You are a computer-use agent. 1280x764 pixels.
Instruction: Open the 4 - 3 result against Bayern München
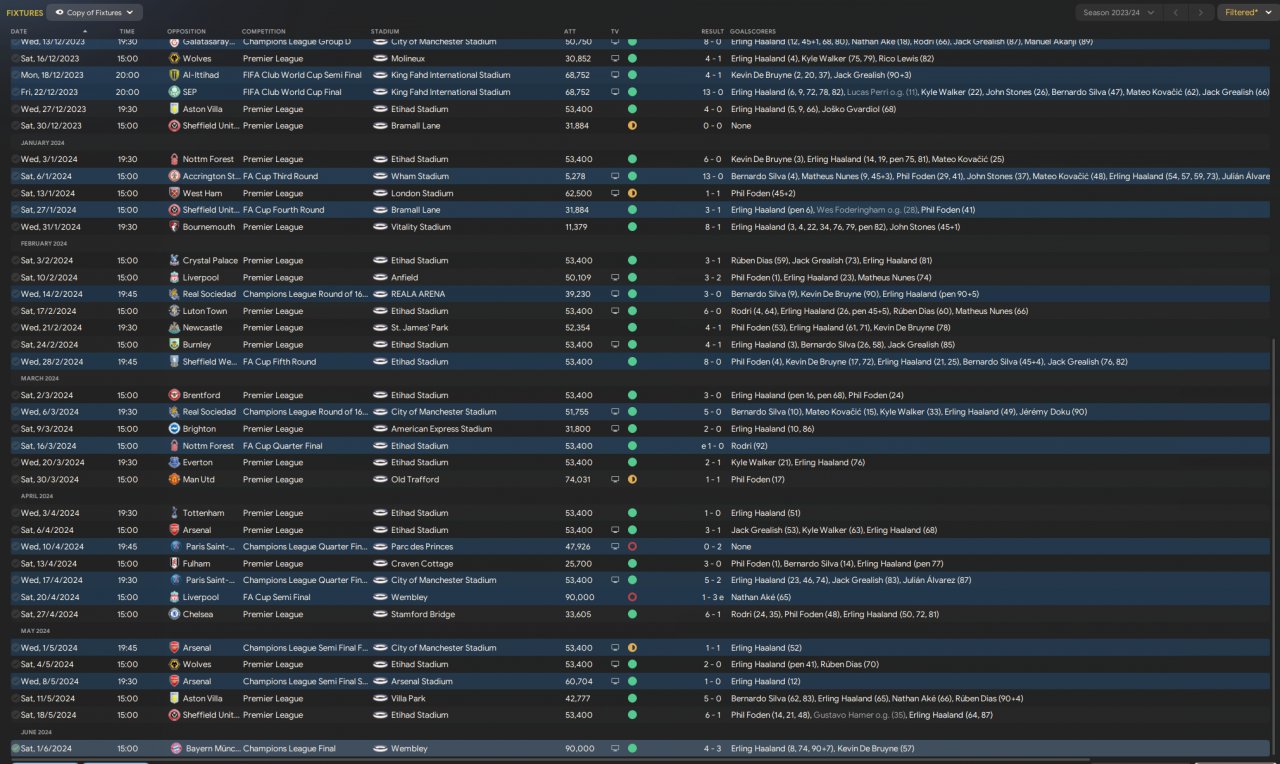[712, 748]
